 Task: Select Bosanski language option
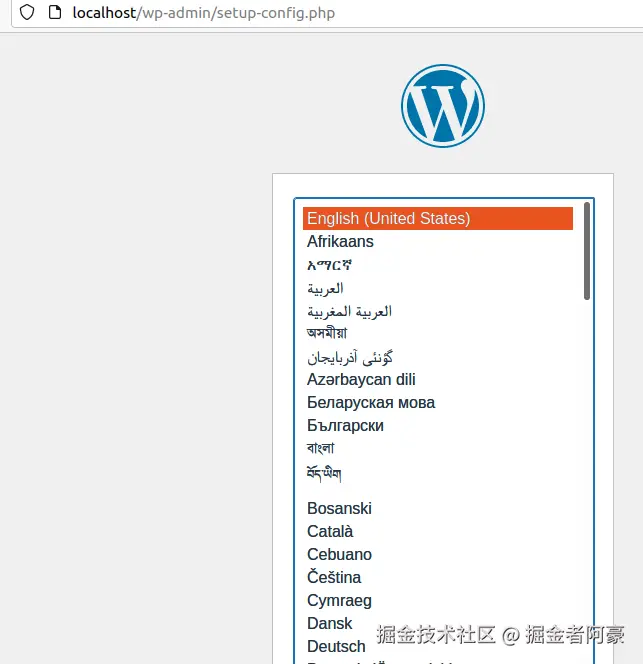[x=438, y=509]
